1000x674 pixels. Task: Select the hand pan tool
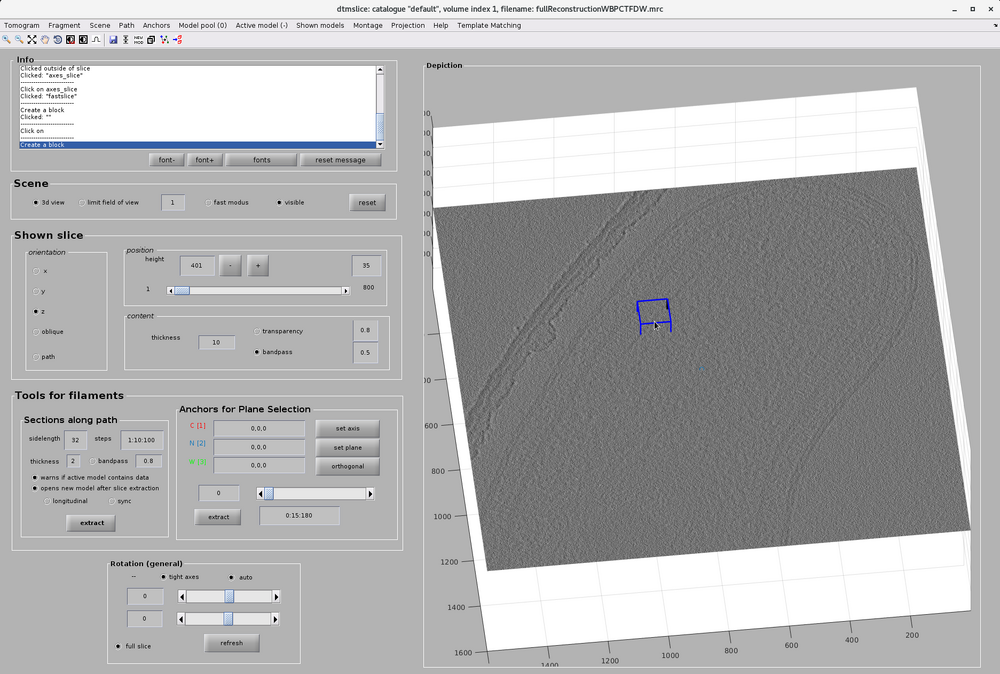44,40
